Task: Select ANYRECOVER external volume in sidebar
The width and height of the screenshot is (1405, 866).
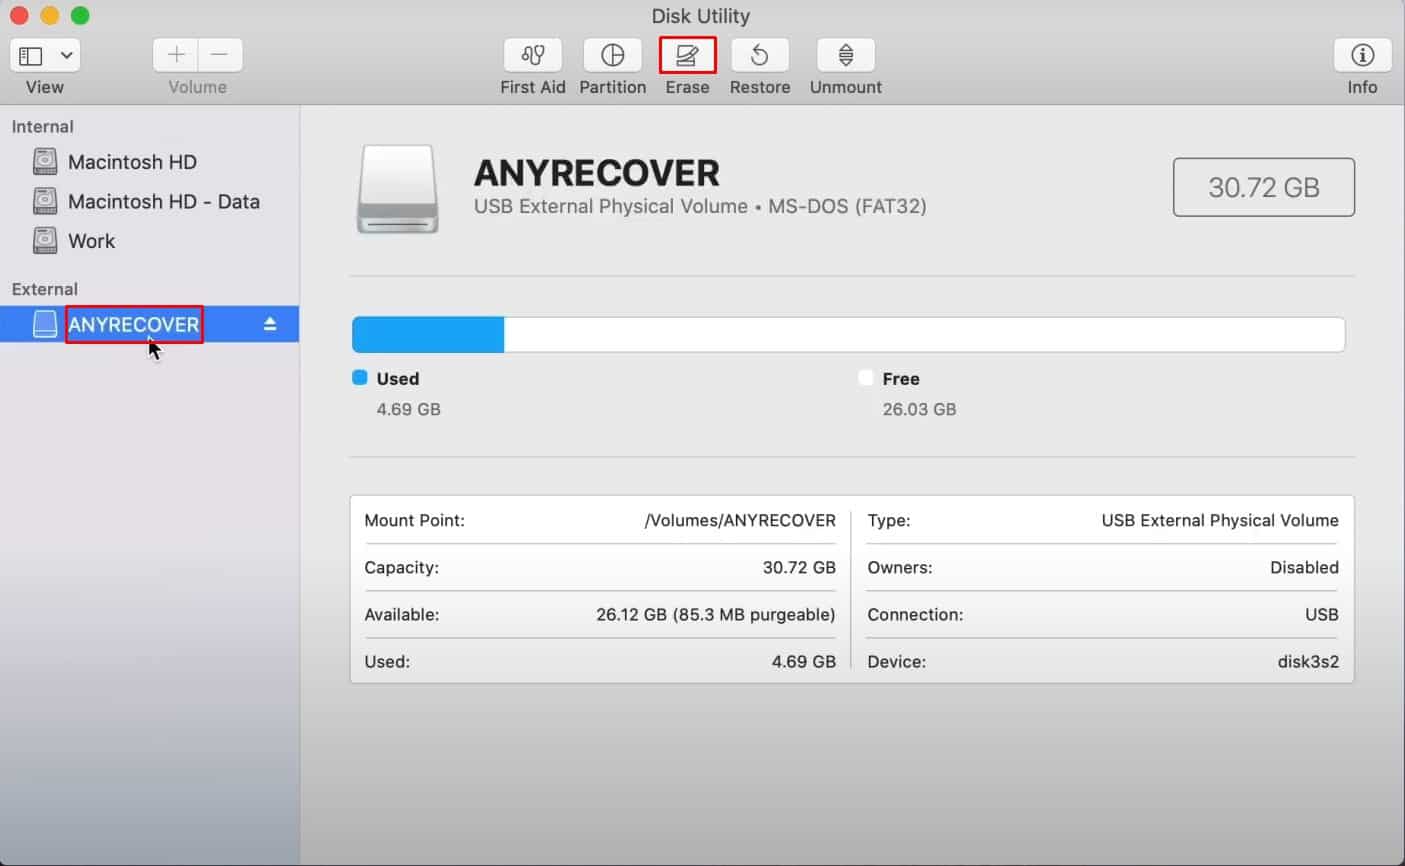Action: pyautogui.click(x=150, y=324)
